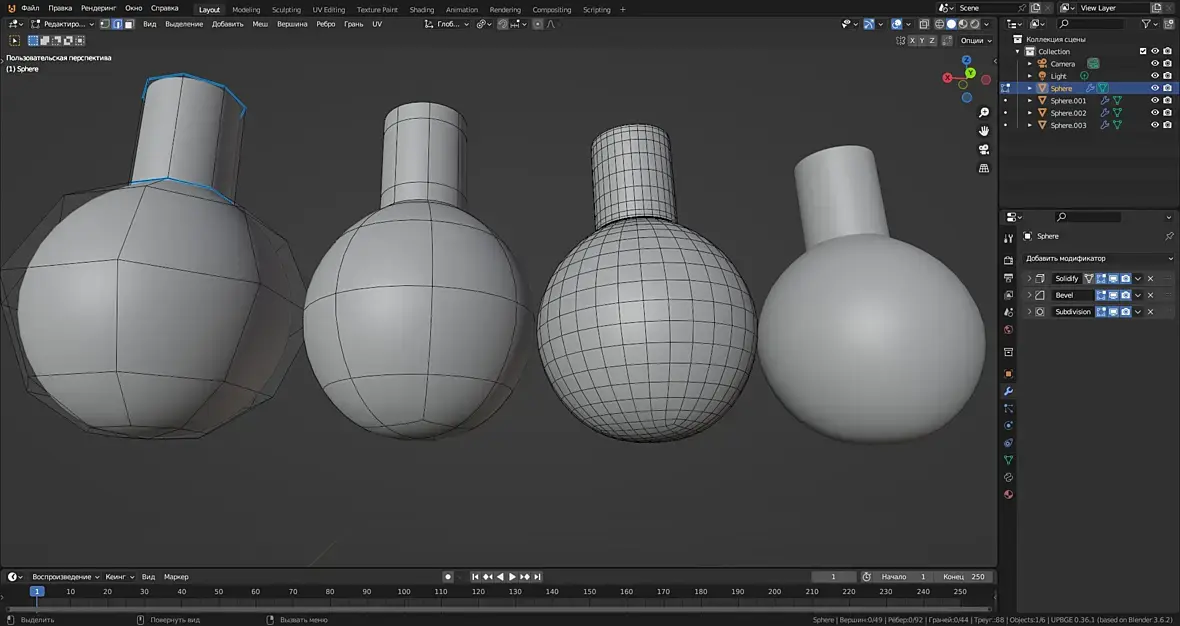Remove the Bevel modifier
Image resolution: width=1180 pixels, height=626 pixels.
[x=1150, y=295]
